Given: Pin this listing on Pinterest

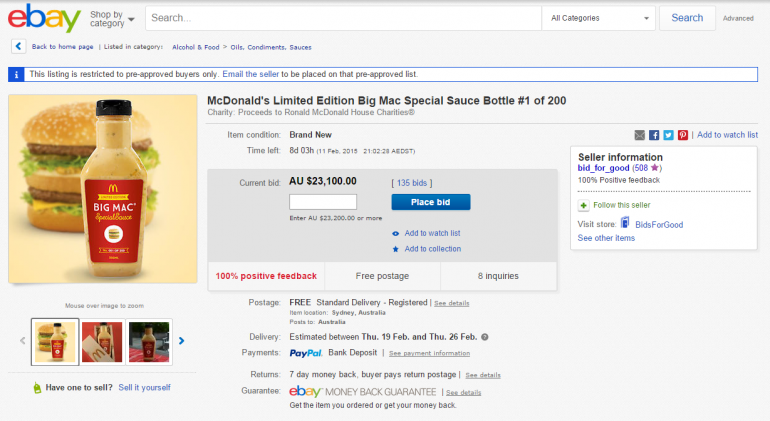Looking at the screenshot, I should tap(682, 135).
